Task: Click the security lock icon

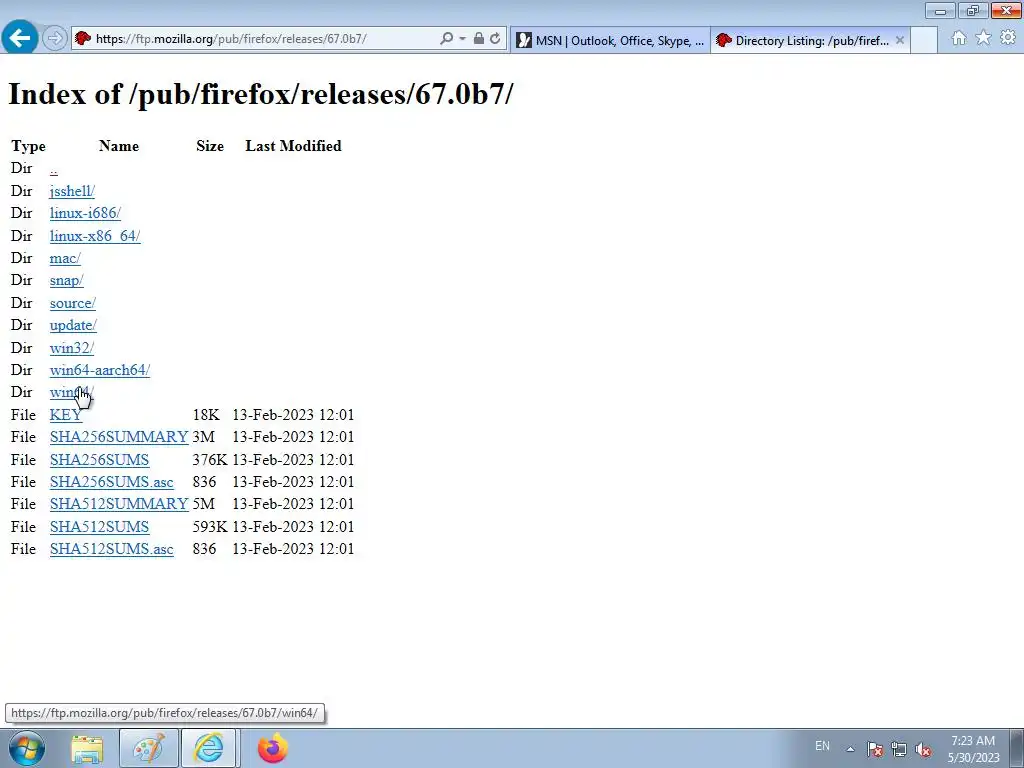Action: 479,39
